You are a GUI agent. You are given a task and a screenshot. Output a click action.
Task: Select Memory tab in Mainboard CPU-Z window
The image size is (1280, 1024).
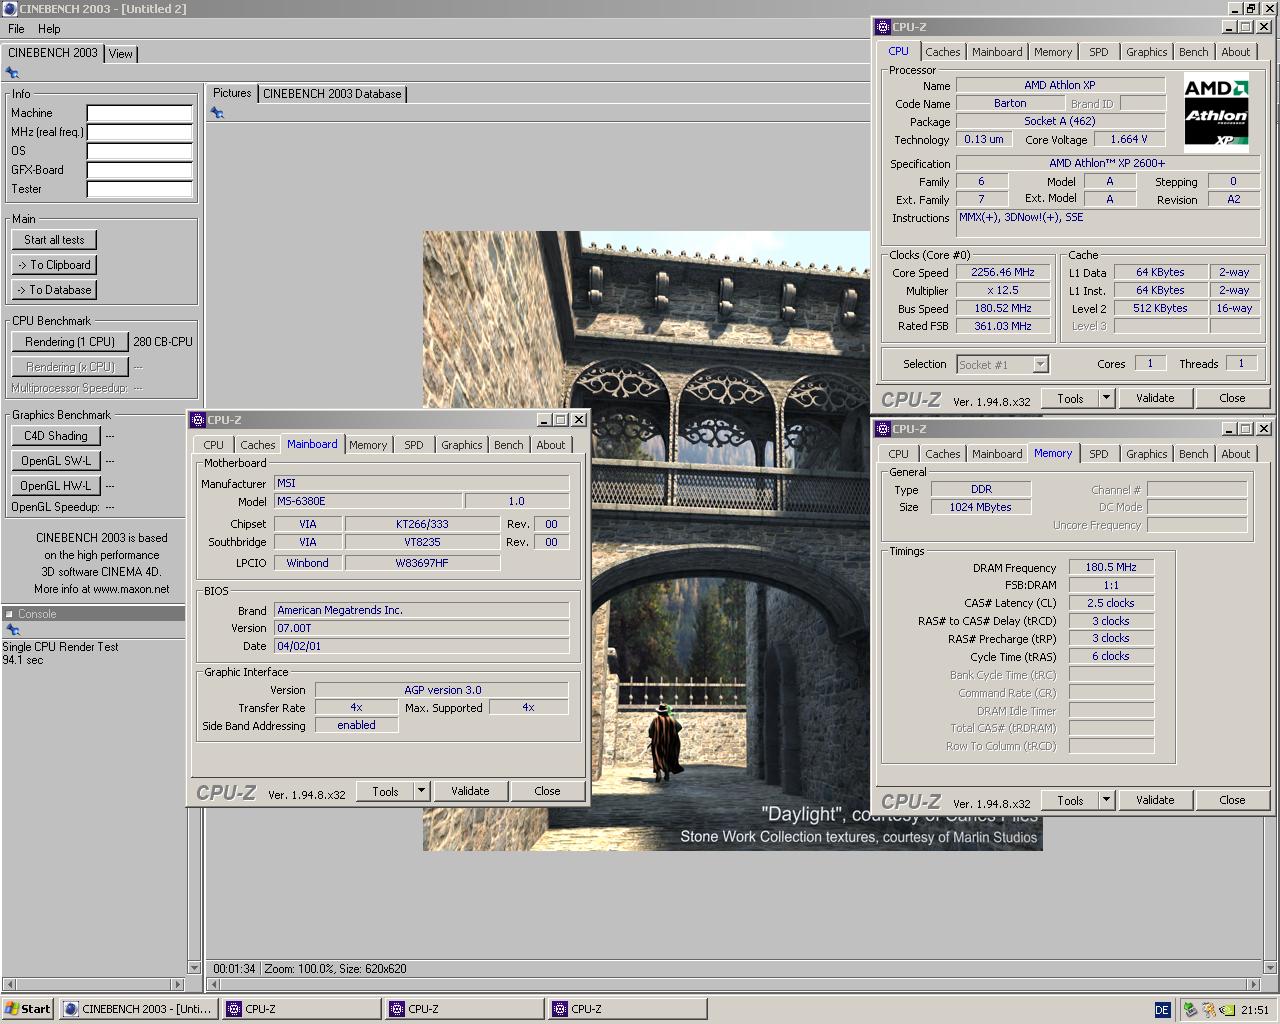tap(368, 445)
